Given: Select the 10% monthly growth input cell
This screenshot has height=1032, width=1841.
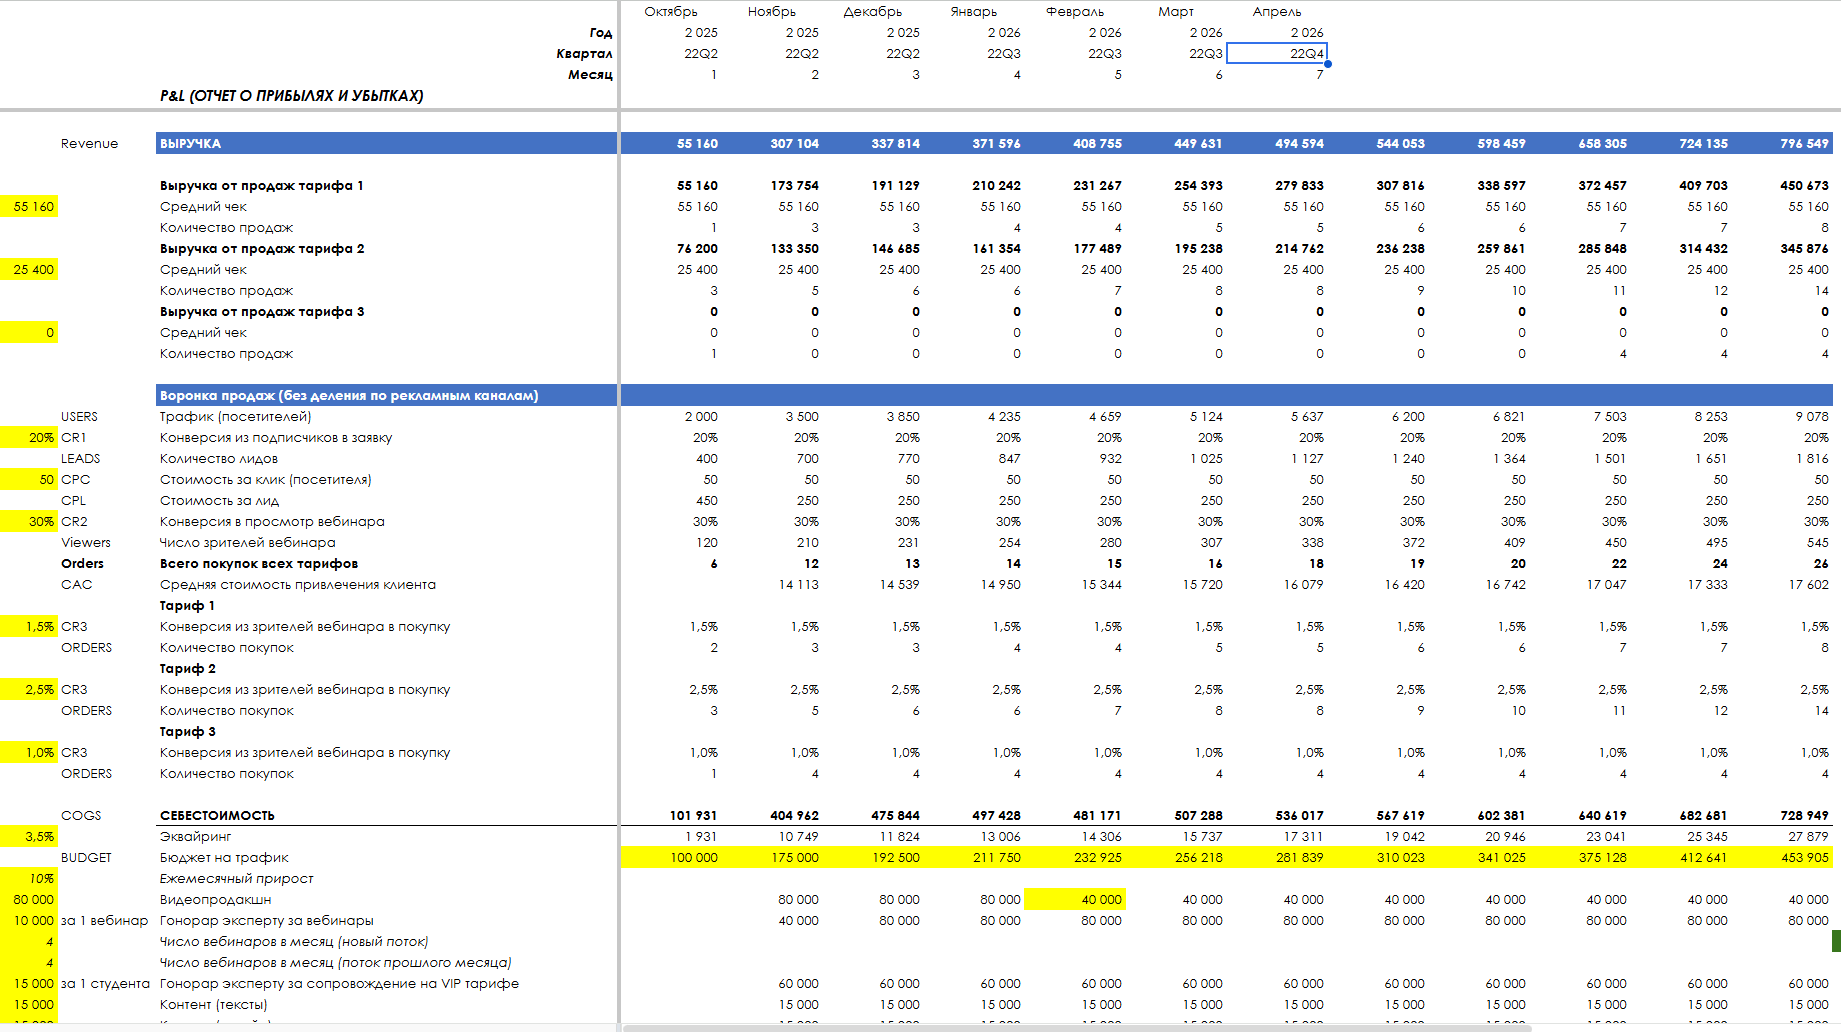Looking at the screenshot, I should click(x=29, y=879).
